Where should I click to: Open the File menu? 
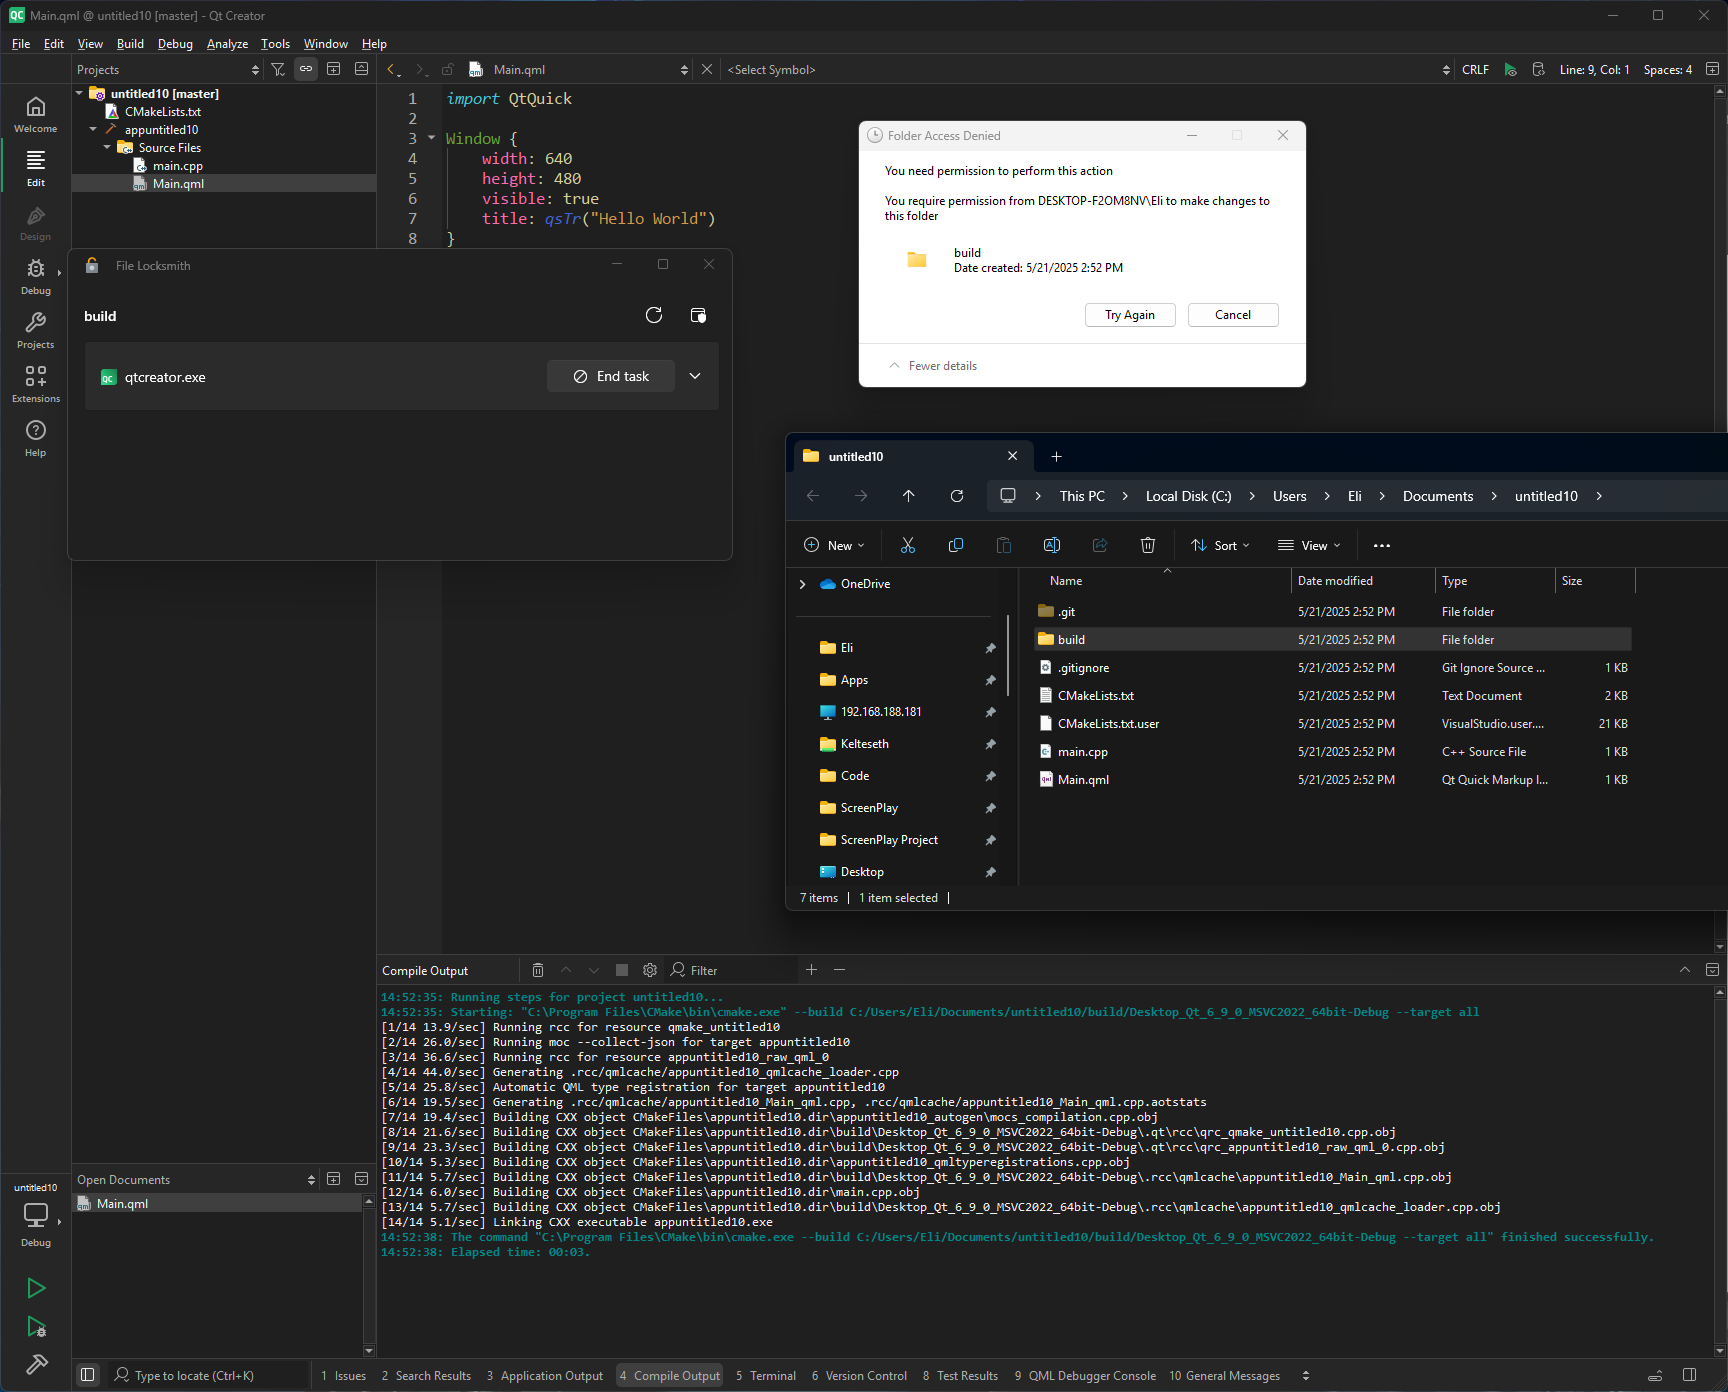point(21,44)
